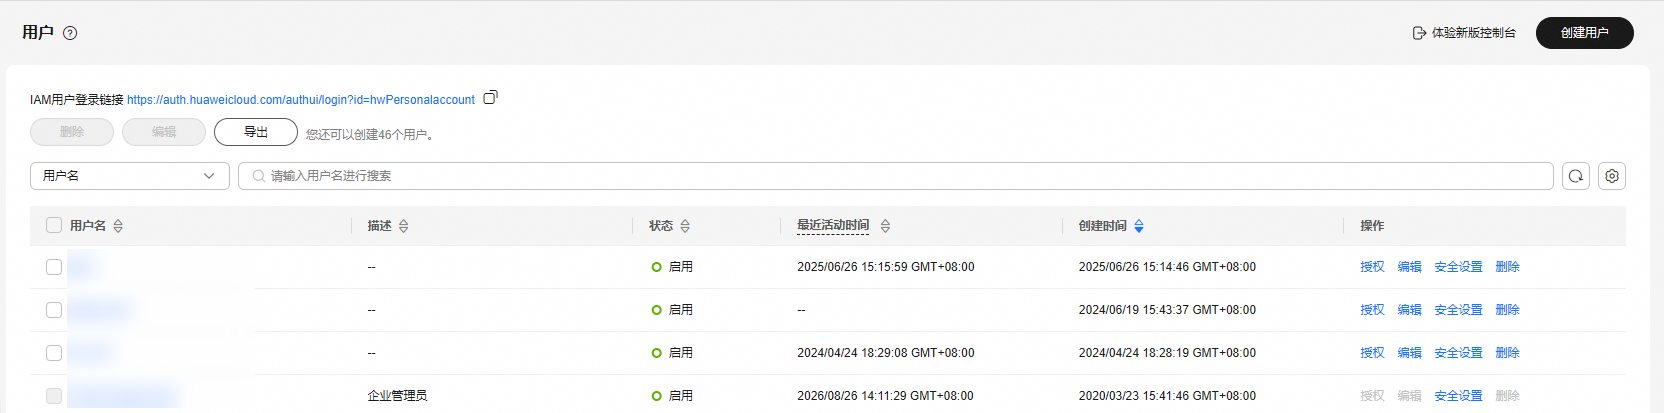Click 授权 for user created 2025/06/26
Image resolution: width=1664 pixels, height=413 pixels.
[x=1372, y=267]
